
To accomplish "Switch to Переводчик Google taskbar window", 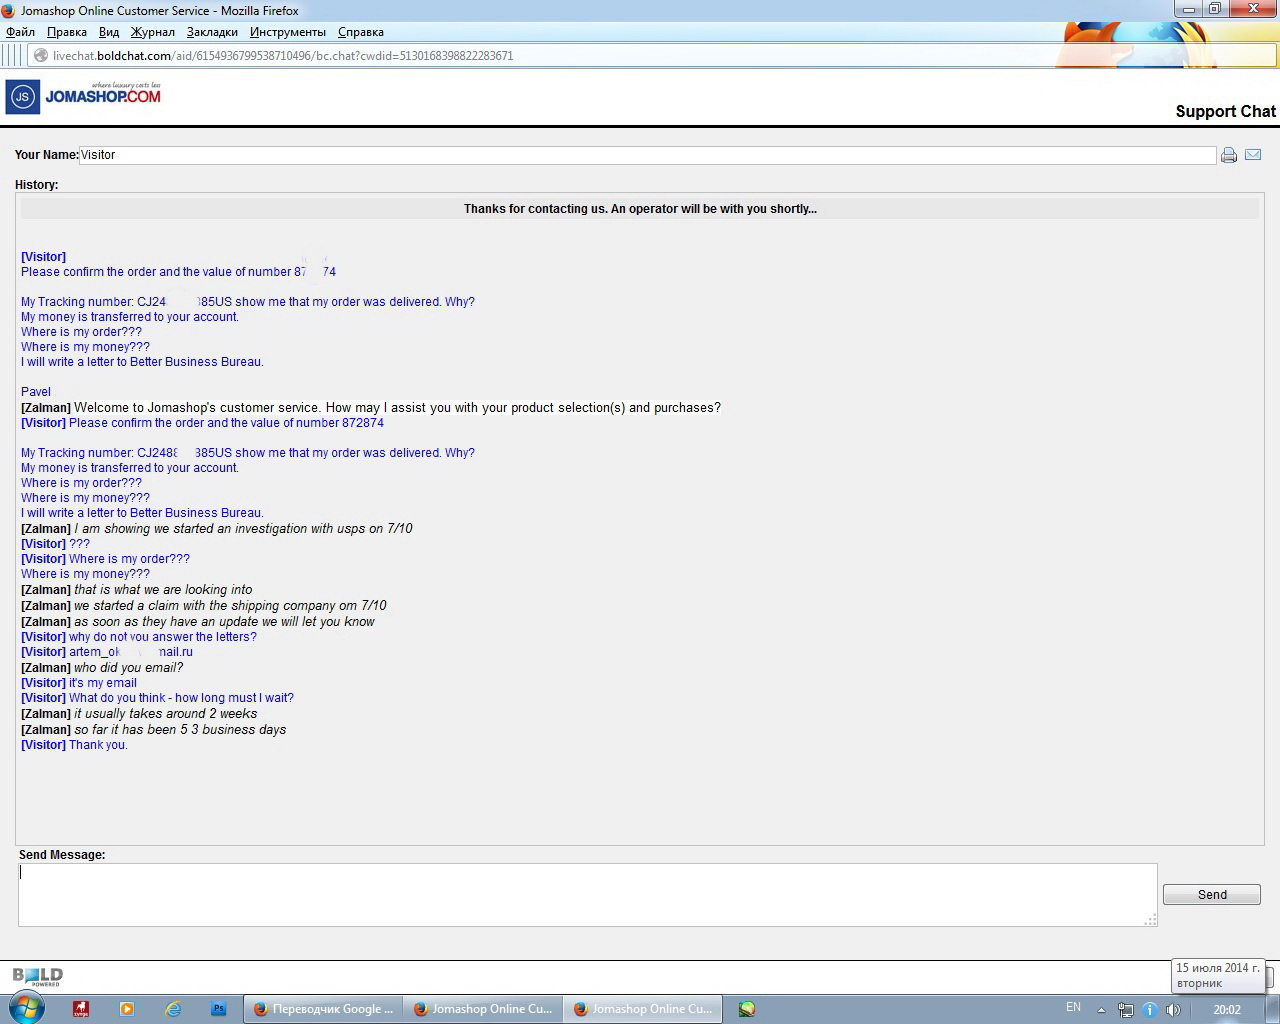I will point(323,1009).
